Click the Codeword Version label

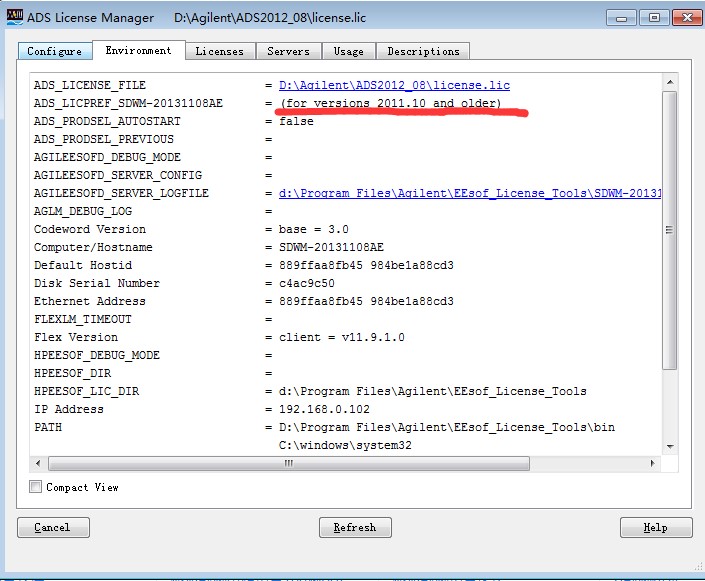[90, 229]
